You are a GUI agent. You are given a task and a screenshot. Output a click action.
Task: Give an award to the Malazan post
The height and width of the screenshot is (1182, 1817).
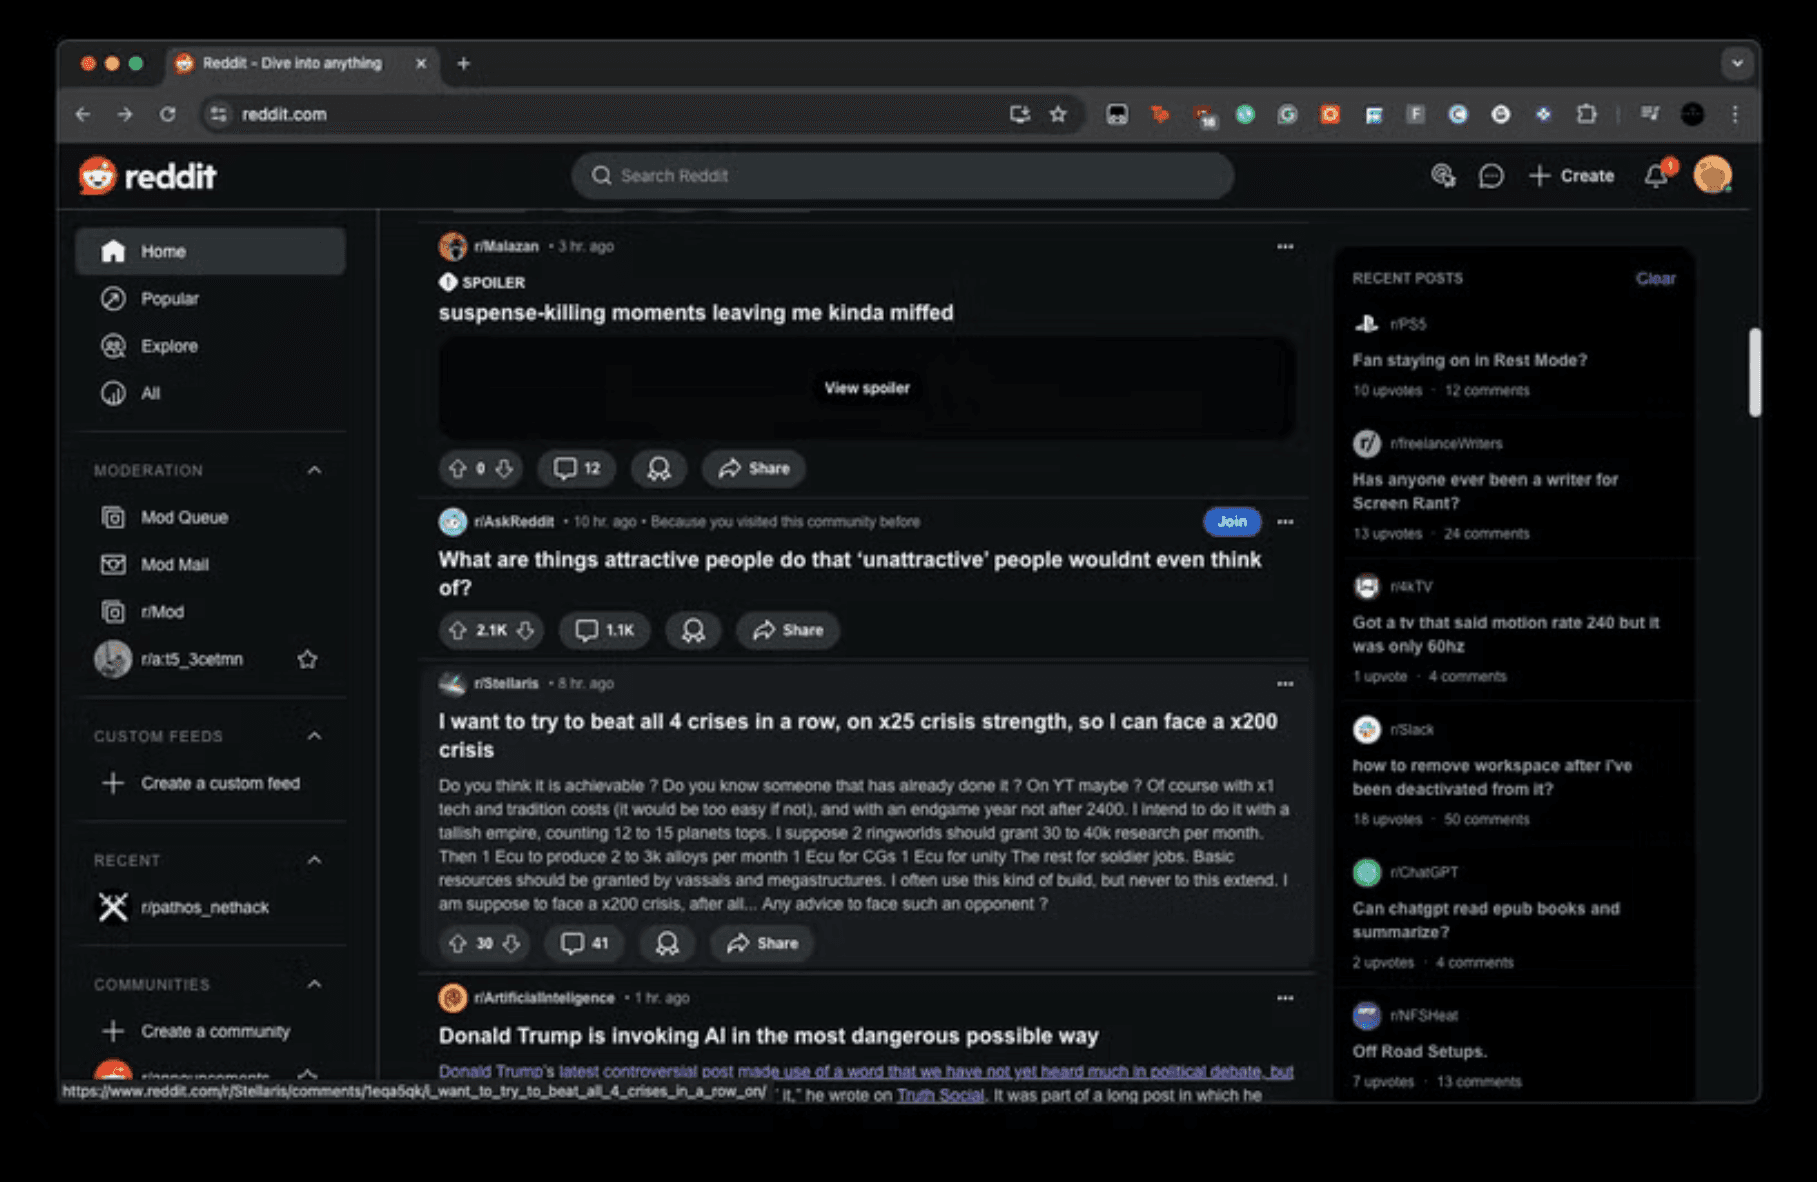658,468
